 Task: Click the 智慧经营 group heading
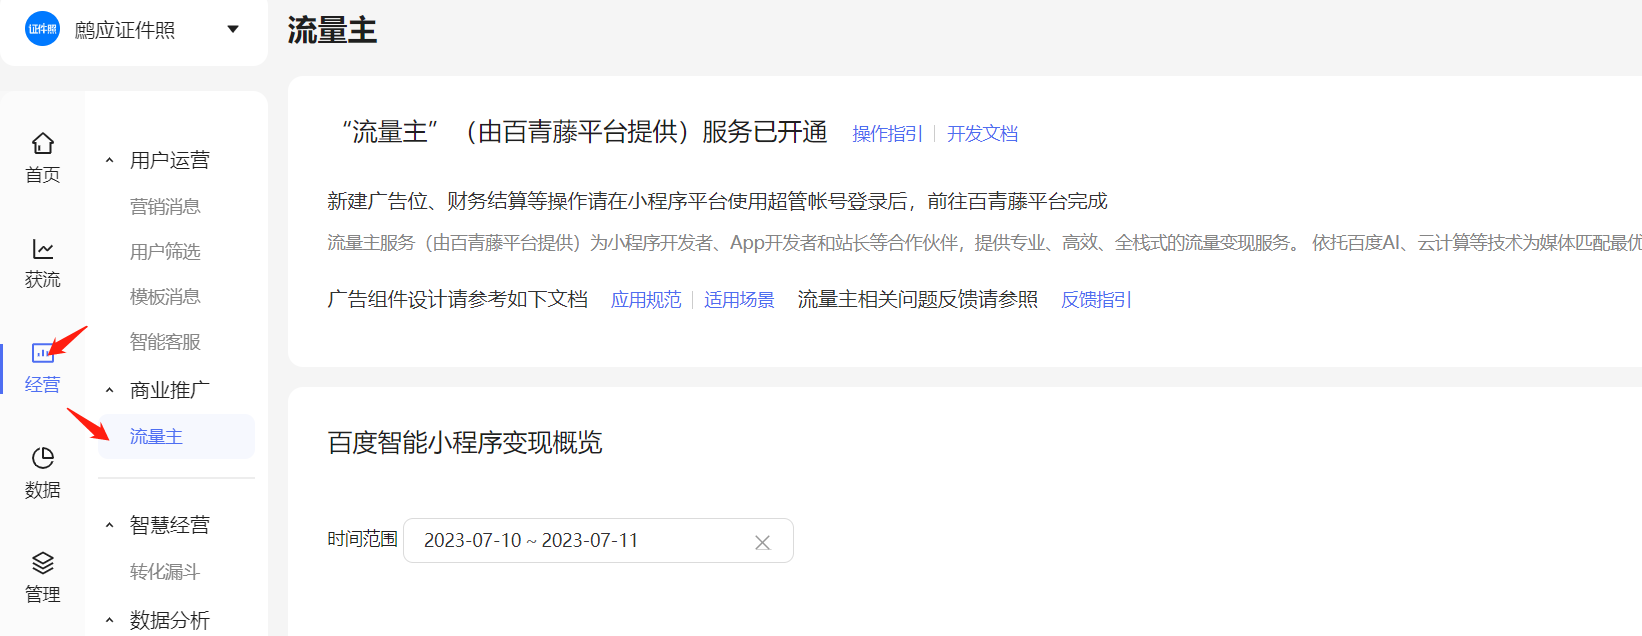[x=170, y=525]
